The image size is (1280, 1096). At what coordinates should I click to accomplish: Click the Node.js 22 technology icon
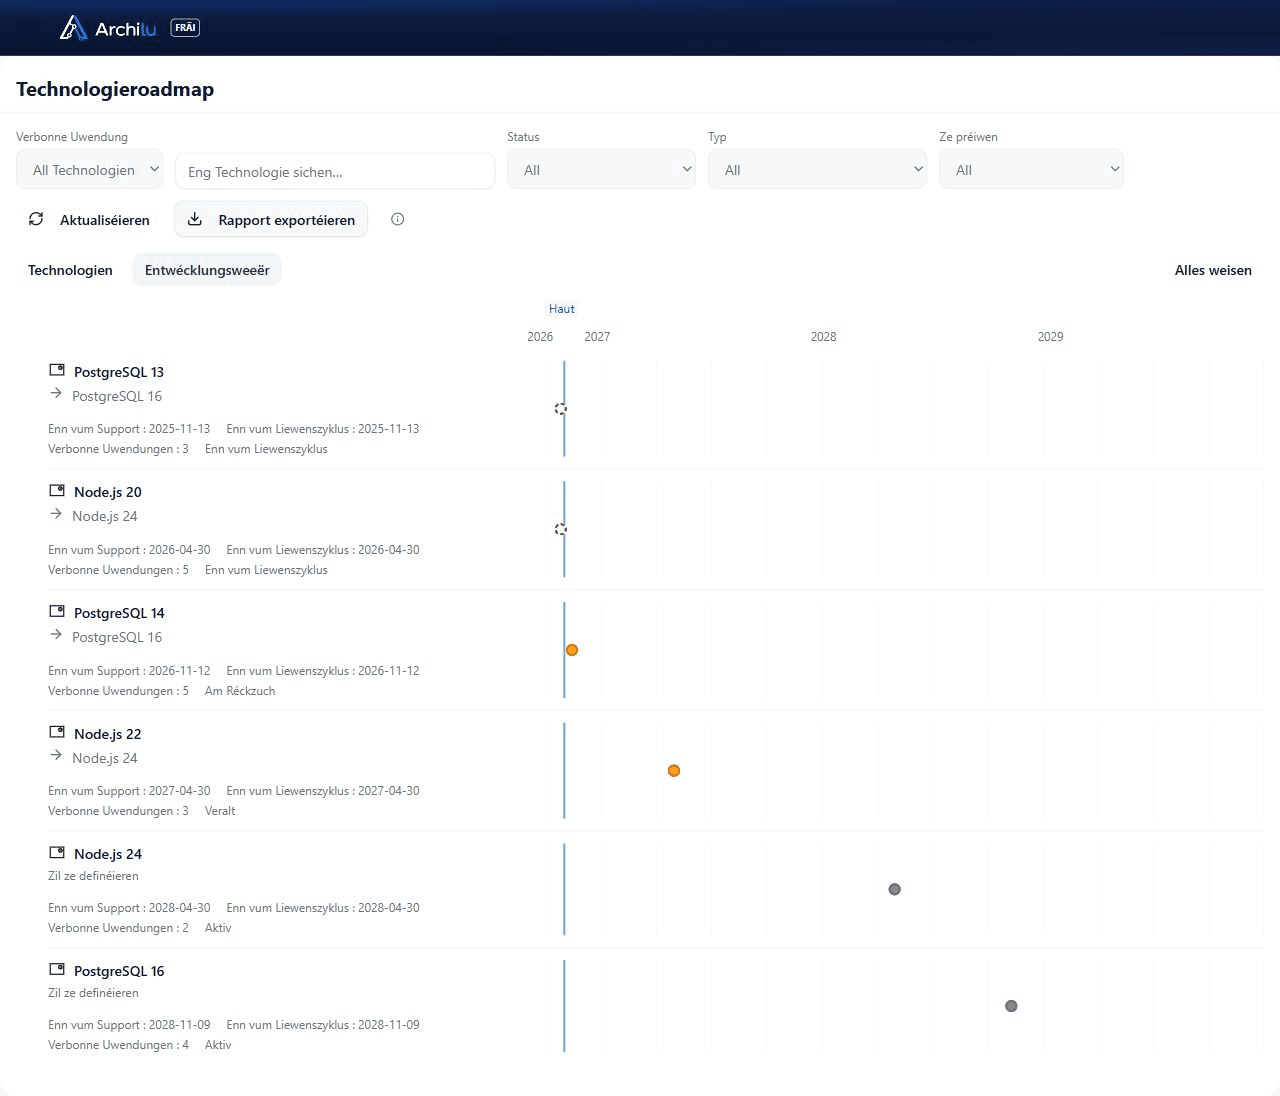(57, 733)
